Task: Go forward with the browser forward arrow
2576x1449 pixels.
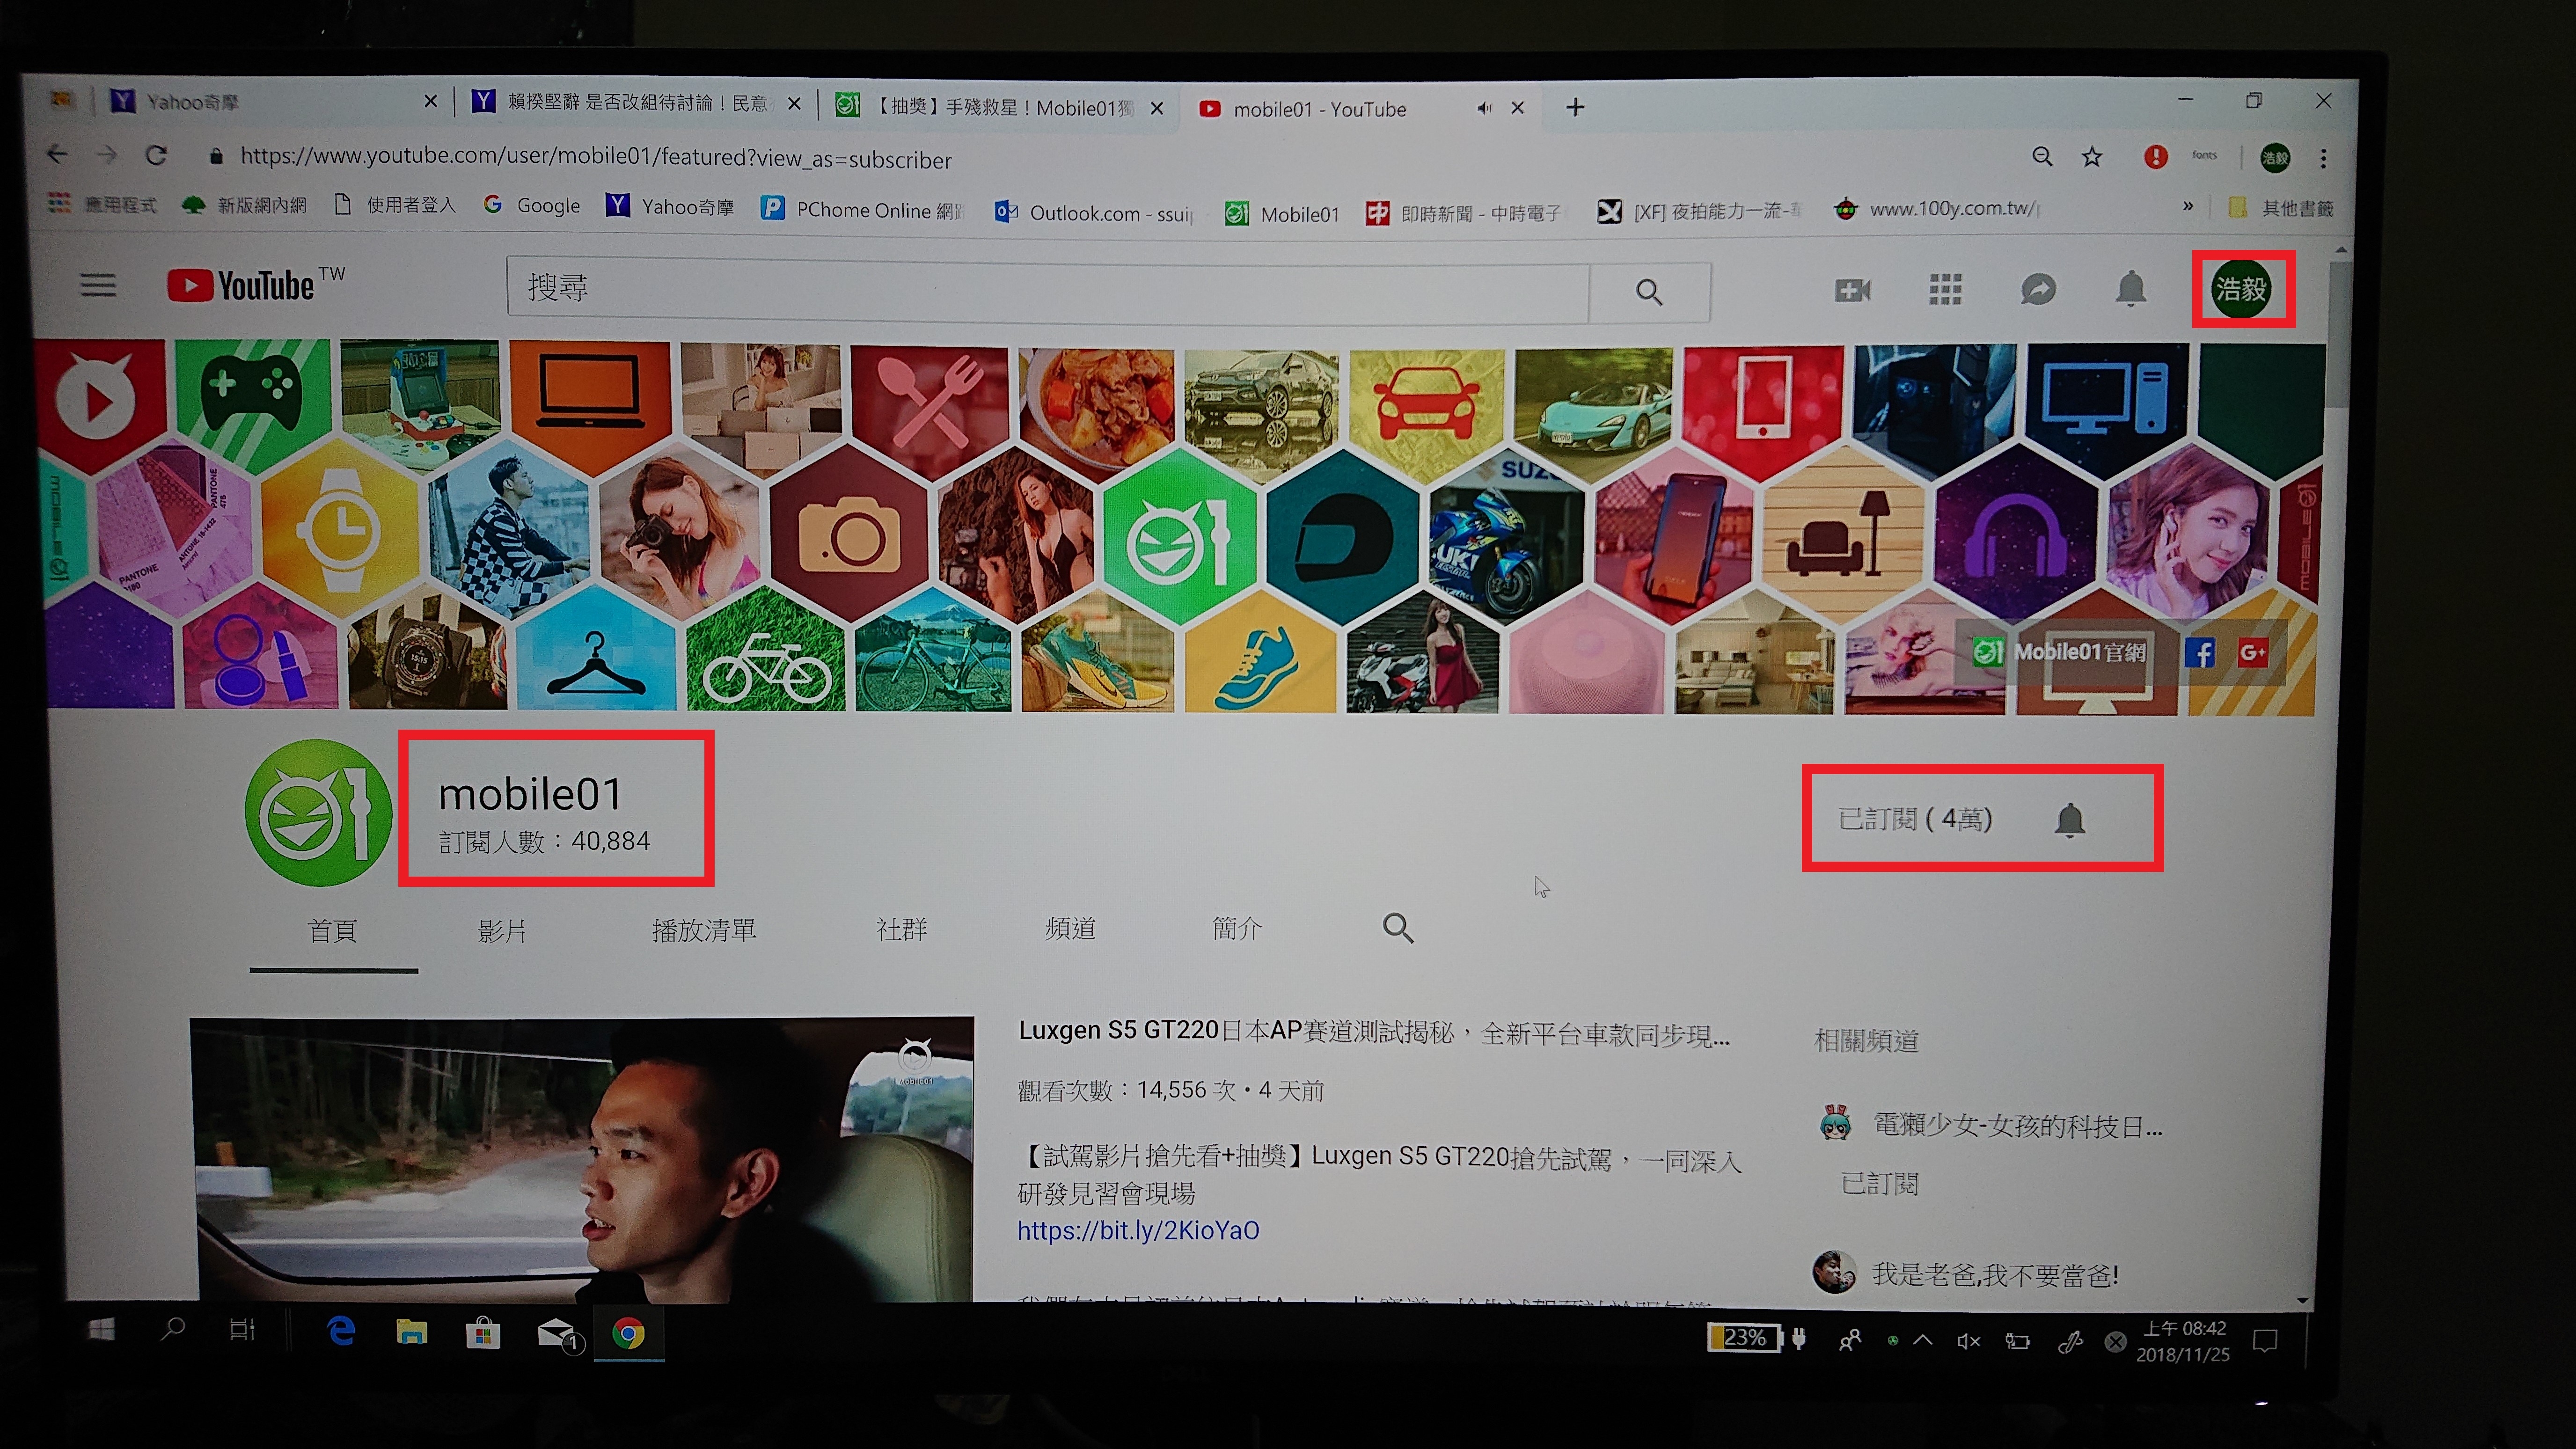Action: (x=107, y=155)
